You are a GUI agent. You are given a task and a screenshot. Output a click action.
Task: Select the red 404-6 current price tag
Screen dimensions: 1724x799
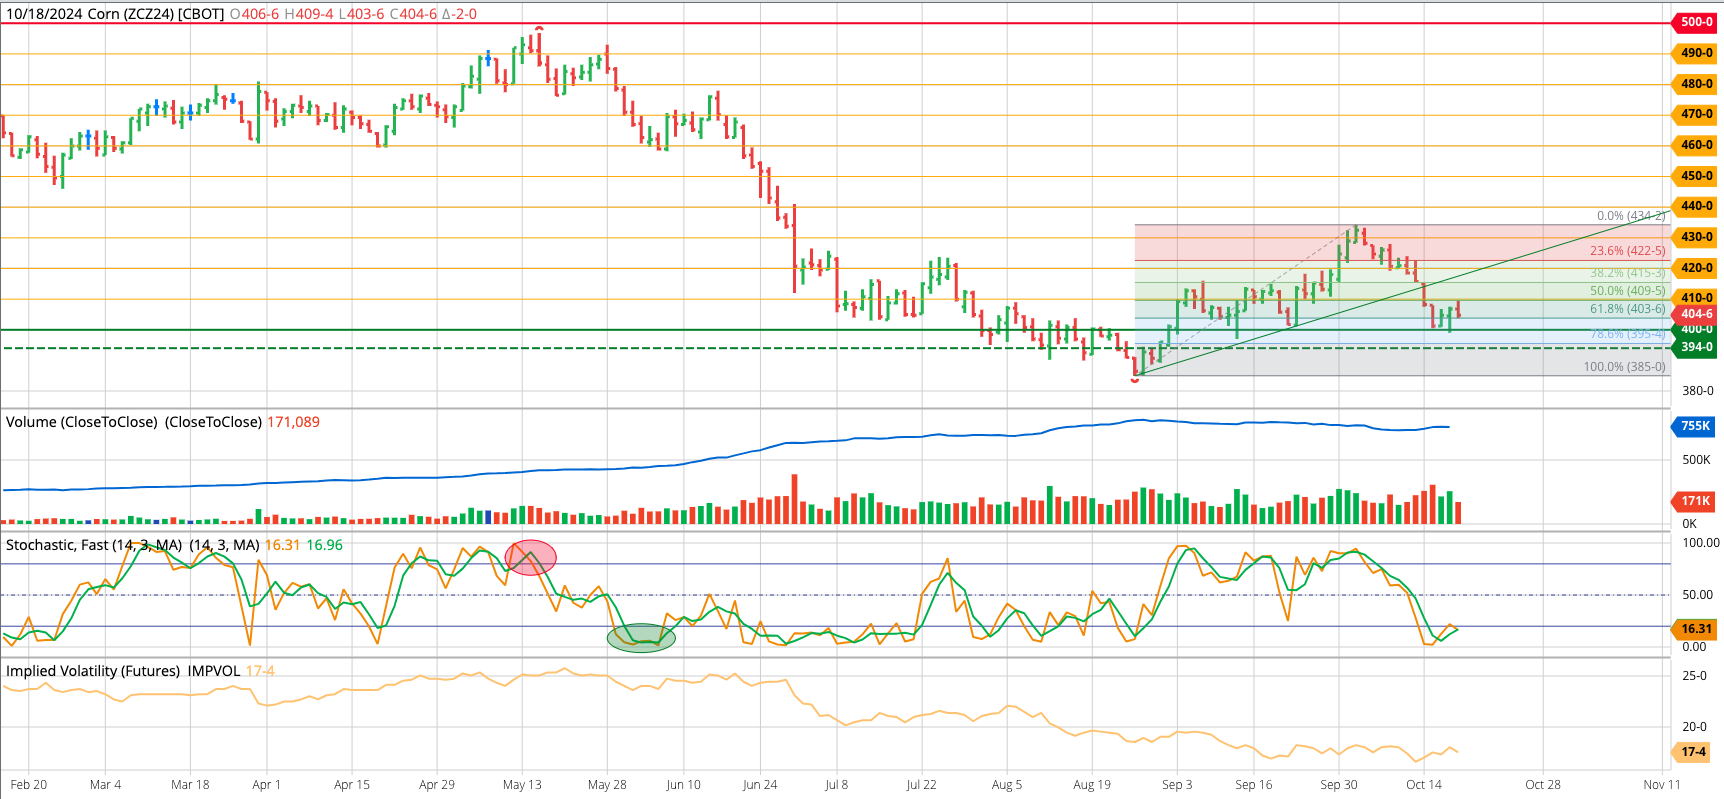coord(1695,314)
